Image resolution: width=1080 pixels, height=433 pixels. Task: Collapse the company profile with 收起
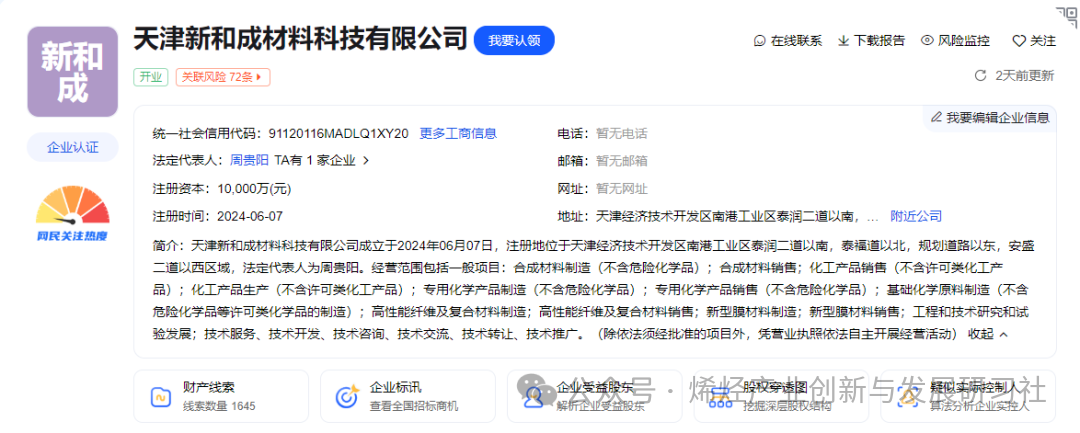[x=987, y=334]
